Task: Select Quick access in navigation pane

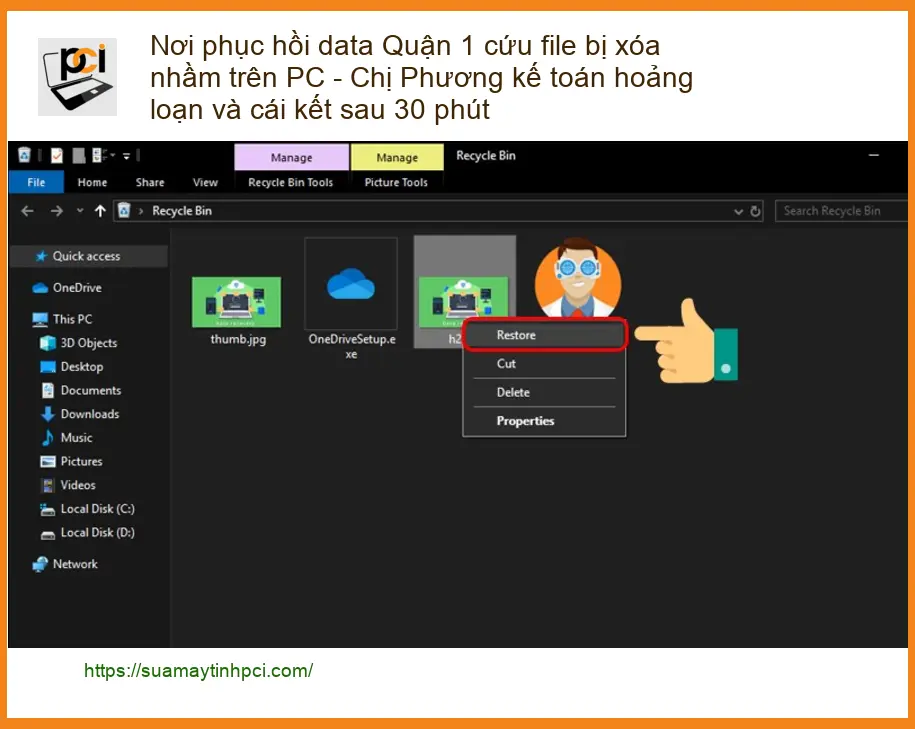Action: pyautogui.click(x=89, y=256)
